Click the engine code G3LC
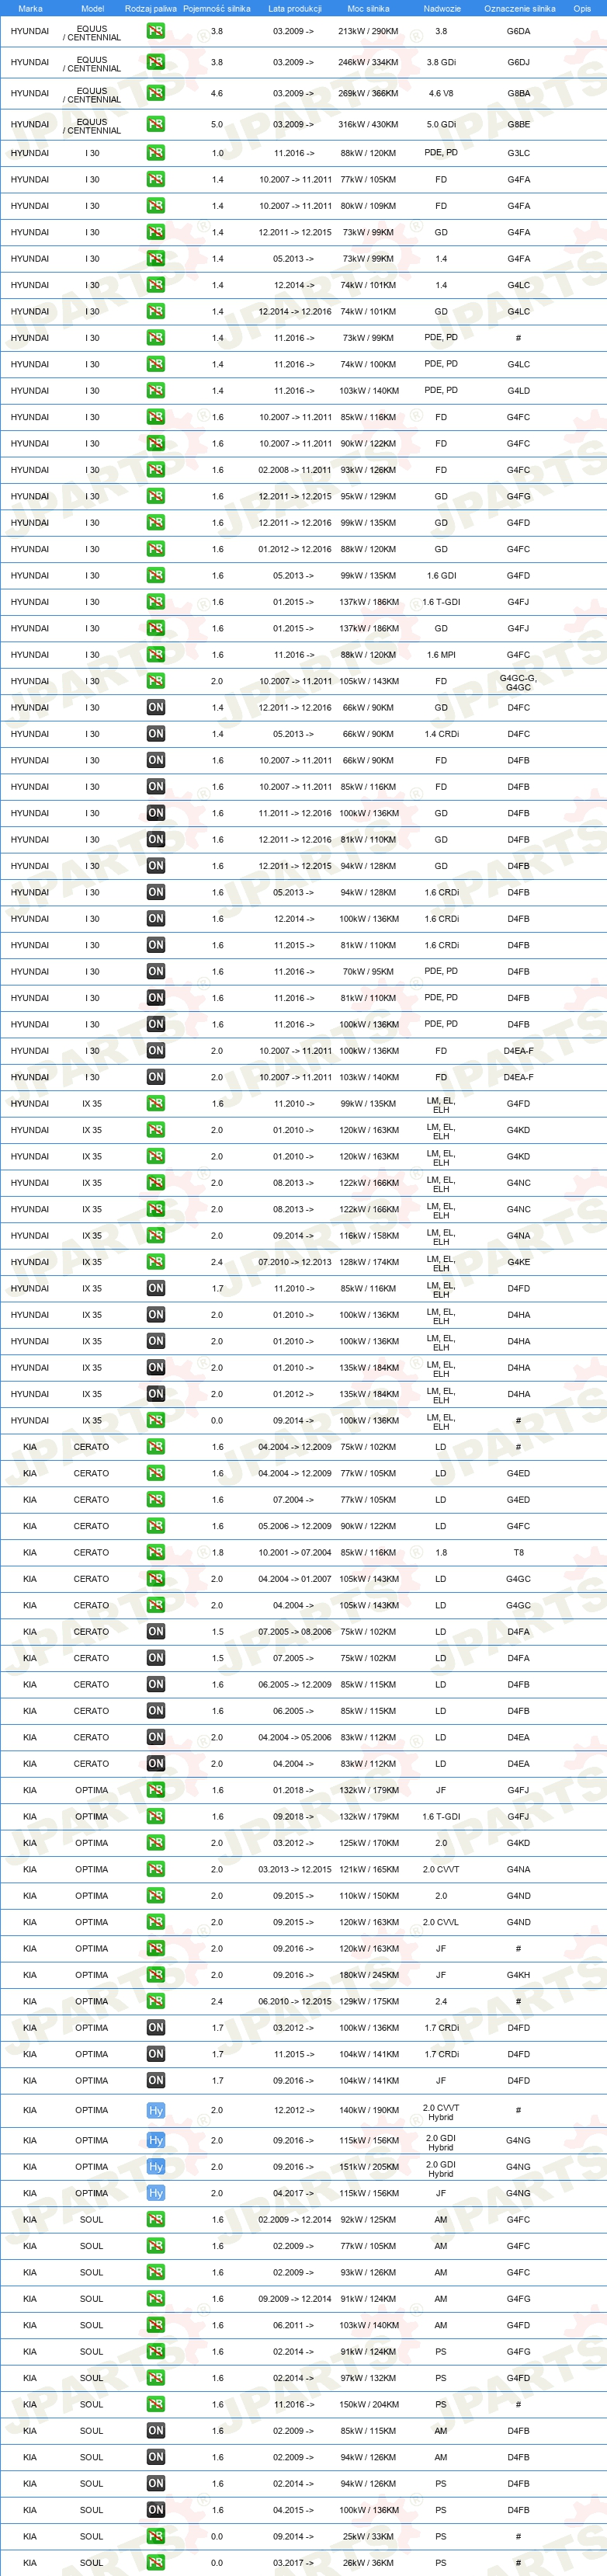The height and width of the screenshot is (2576, 607). (518, 153)
